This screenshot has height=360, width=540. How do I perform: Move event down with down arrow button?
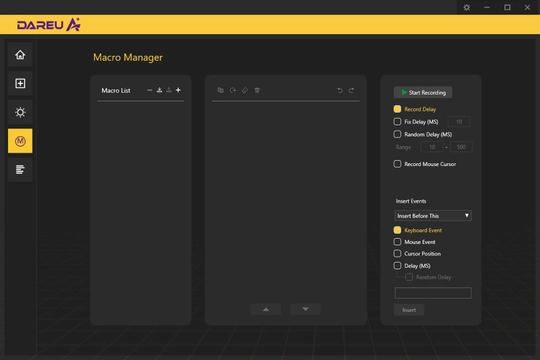[305, 309]
